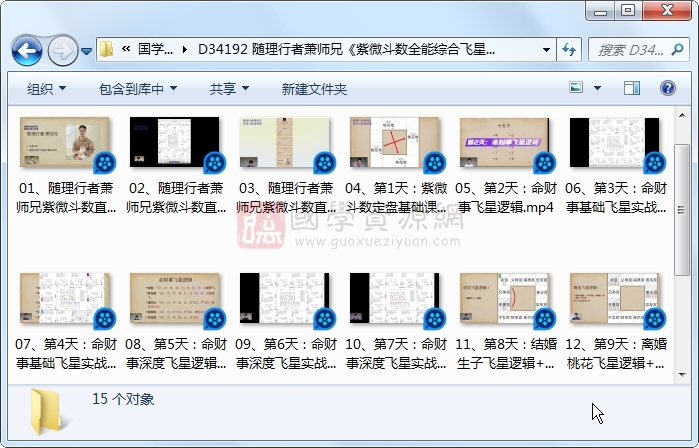Minimize the Explorer window
The width and height of the screenshot is (699, 448).
point(600,11)
